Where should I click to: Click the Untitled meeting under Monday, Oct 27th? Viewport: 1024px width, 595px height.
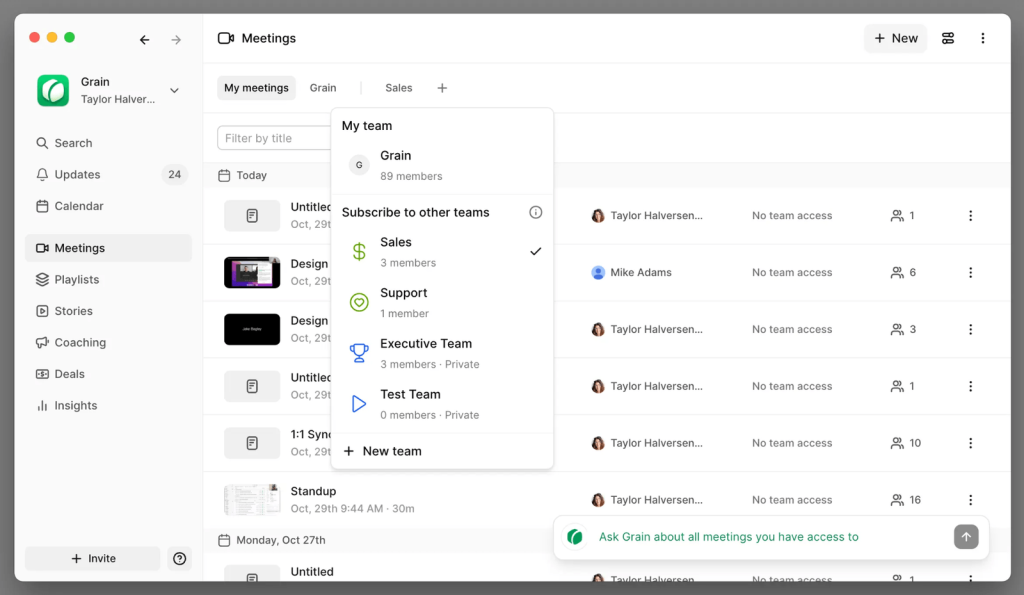tap(312, 571)
